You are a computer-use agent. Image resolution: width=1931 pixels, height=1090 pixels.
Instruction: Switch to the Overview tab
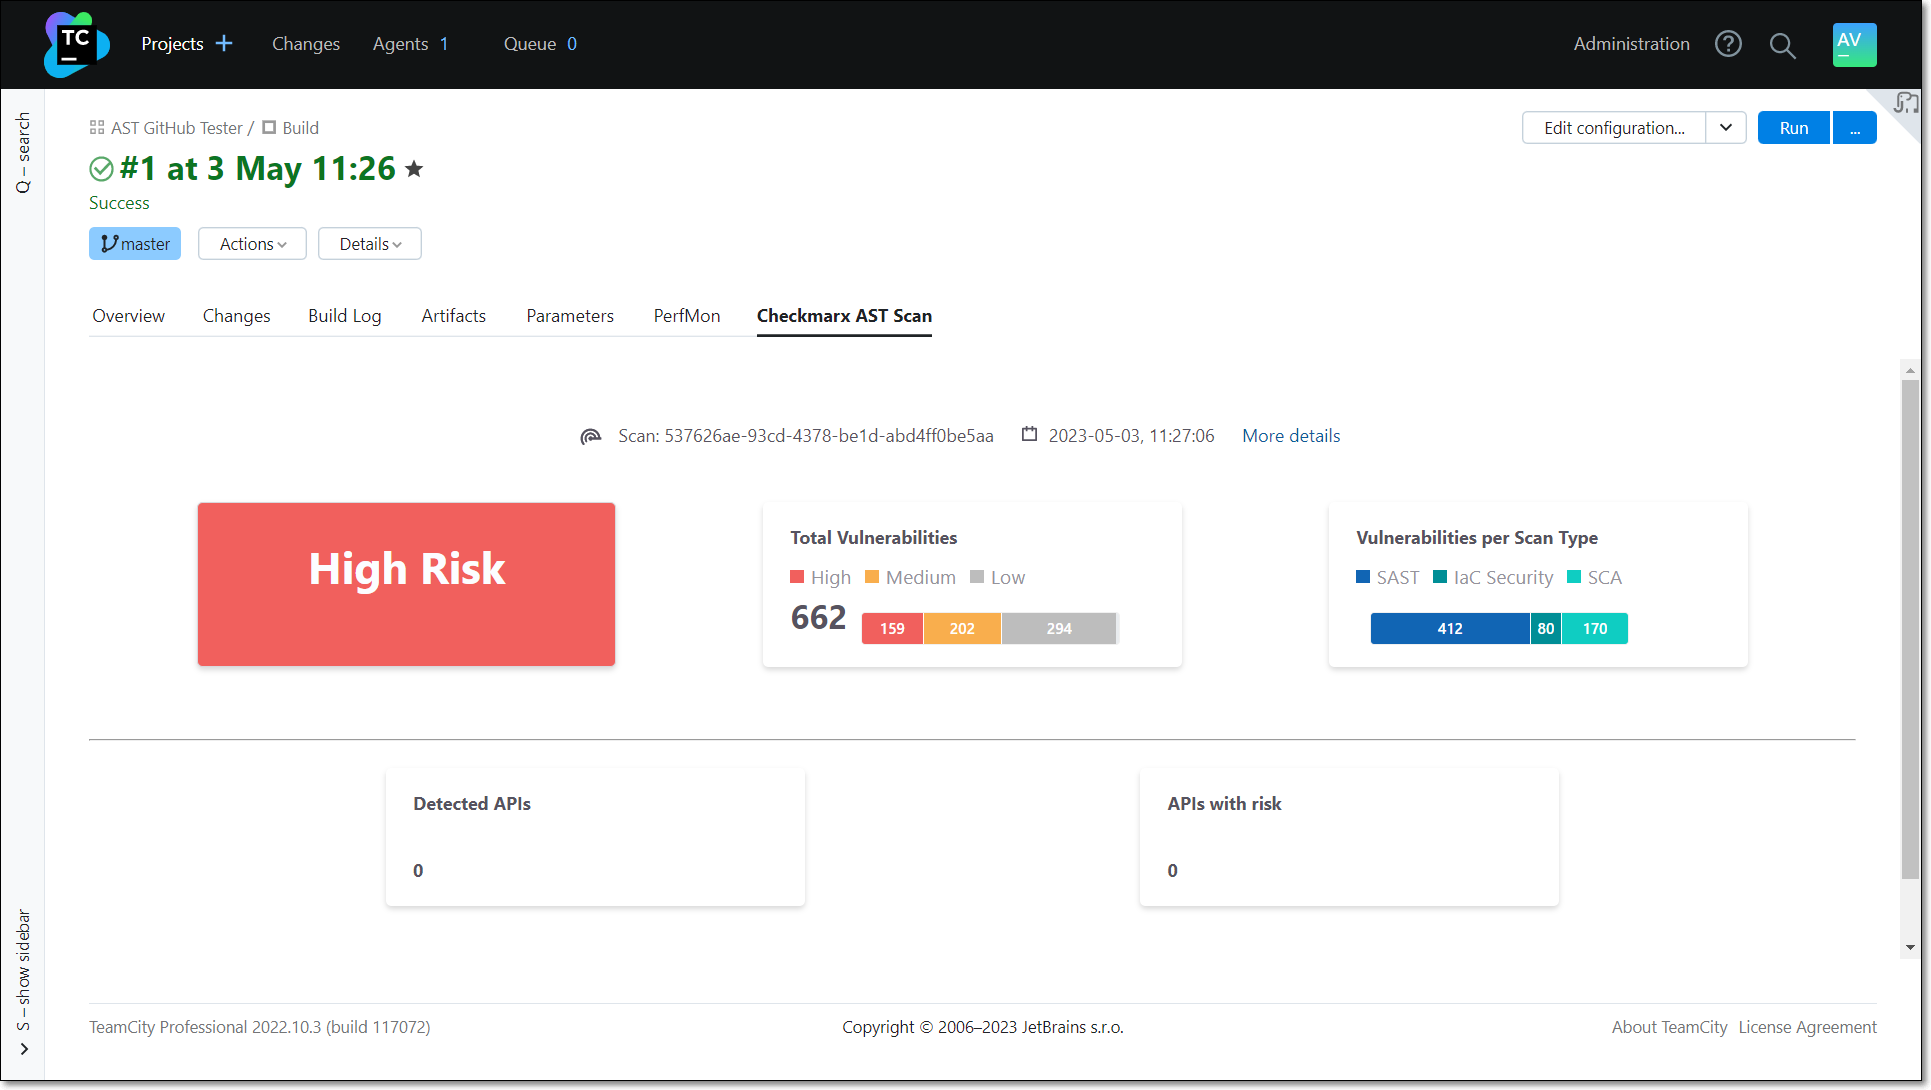pyautogui.click(x=128, y=316)
